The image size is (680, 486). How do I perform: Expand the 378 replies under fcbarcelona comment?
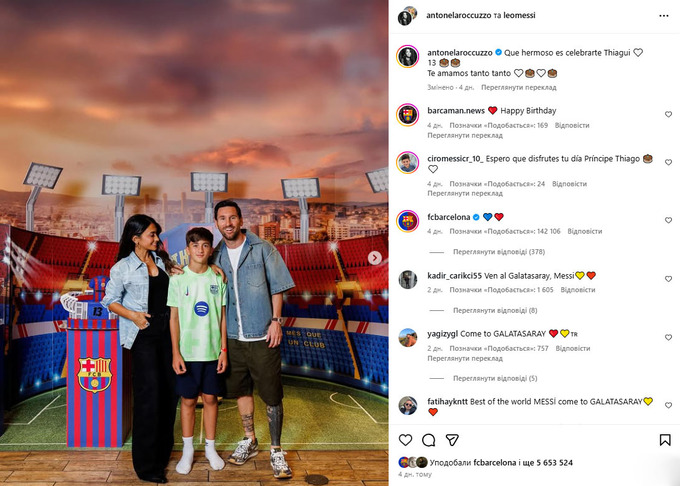tap(499, 252)
